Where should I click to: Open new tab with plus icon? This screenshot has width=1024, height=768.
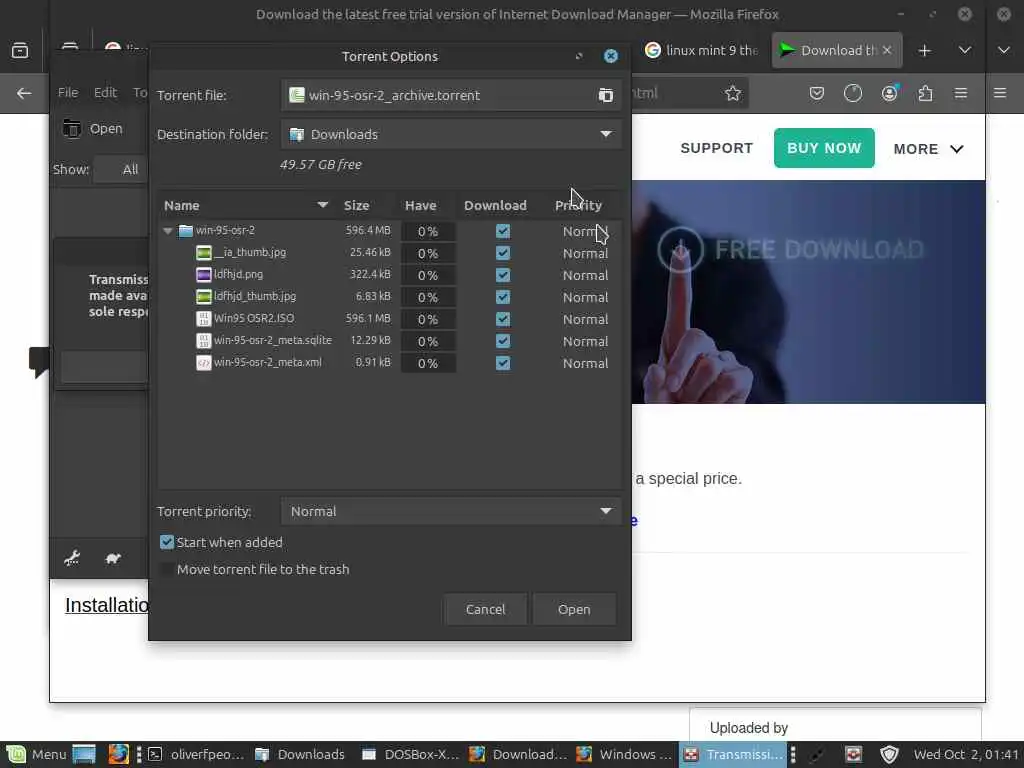[925, 50]
